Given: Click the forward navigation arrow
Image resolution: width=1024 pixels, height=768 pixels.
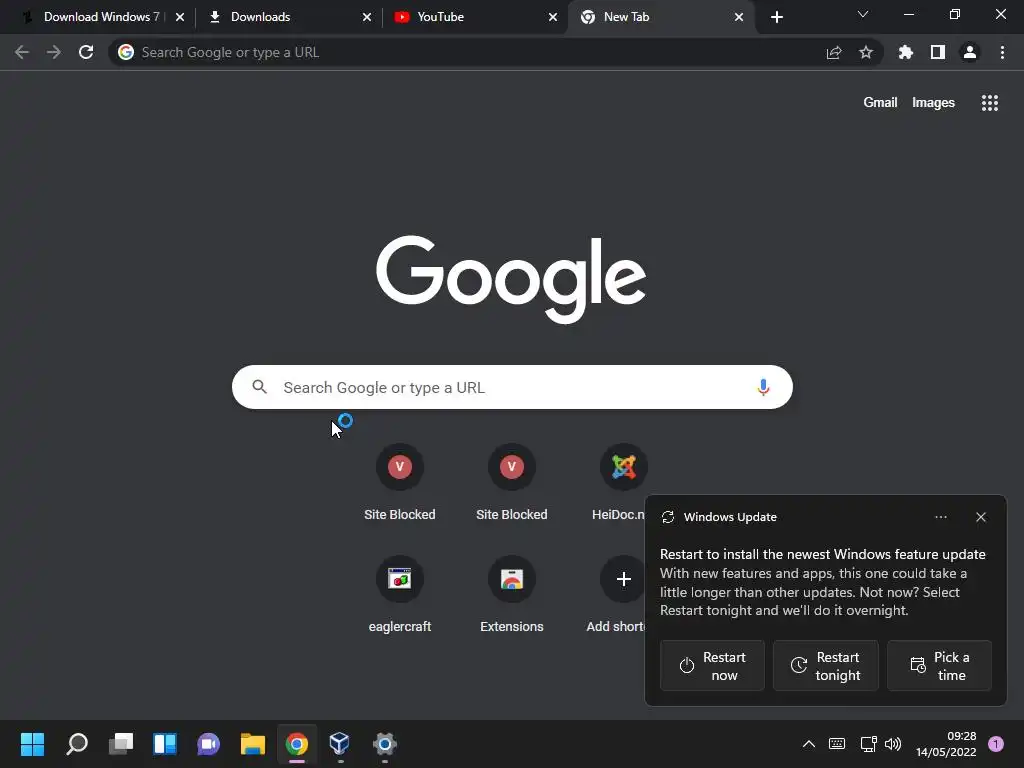Looking at the screenshot, I should click(x=54, y=52).
